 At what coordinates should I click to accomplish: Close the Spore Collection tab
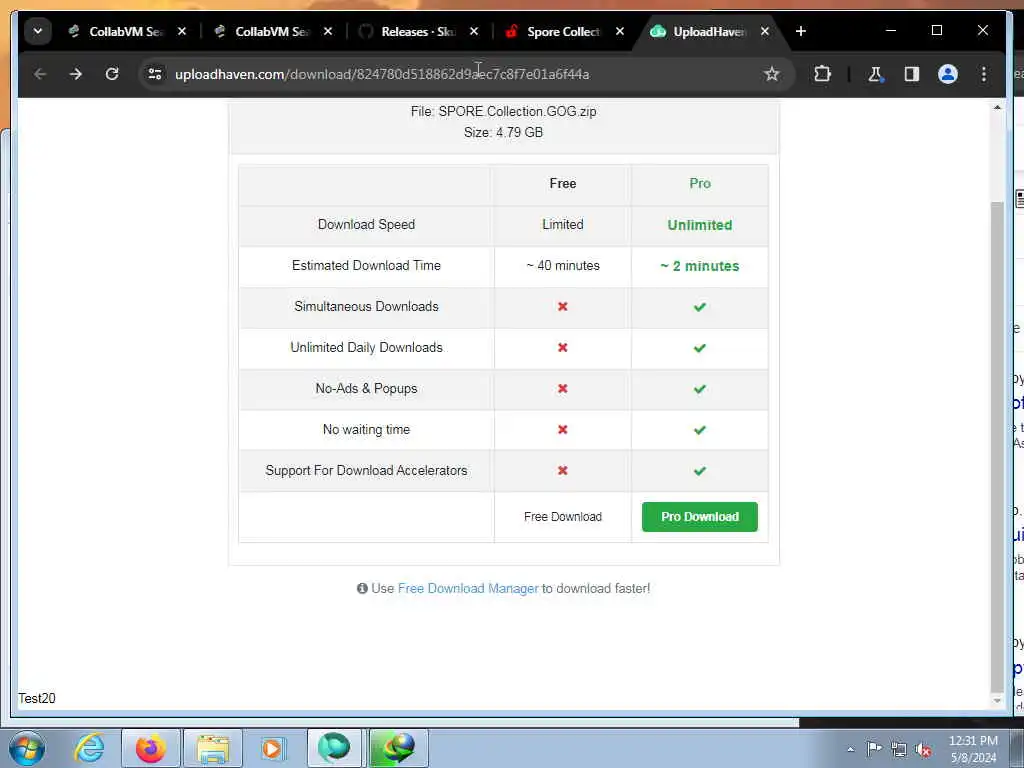tap(620, 31)
